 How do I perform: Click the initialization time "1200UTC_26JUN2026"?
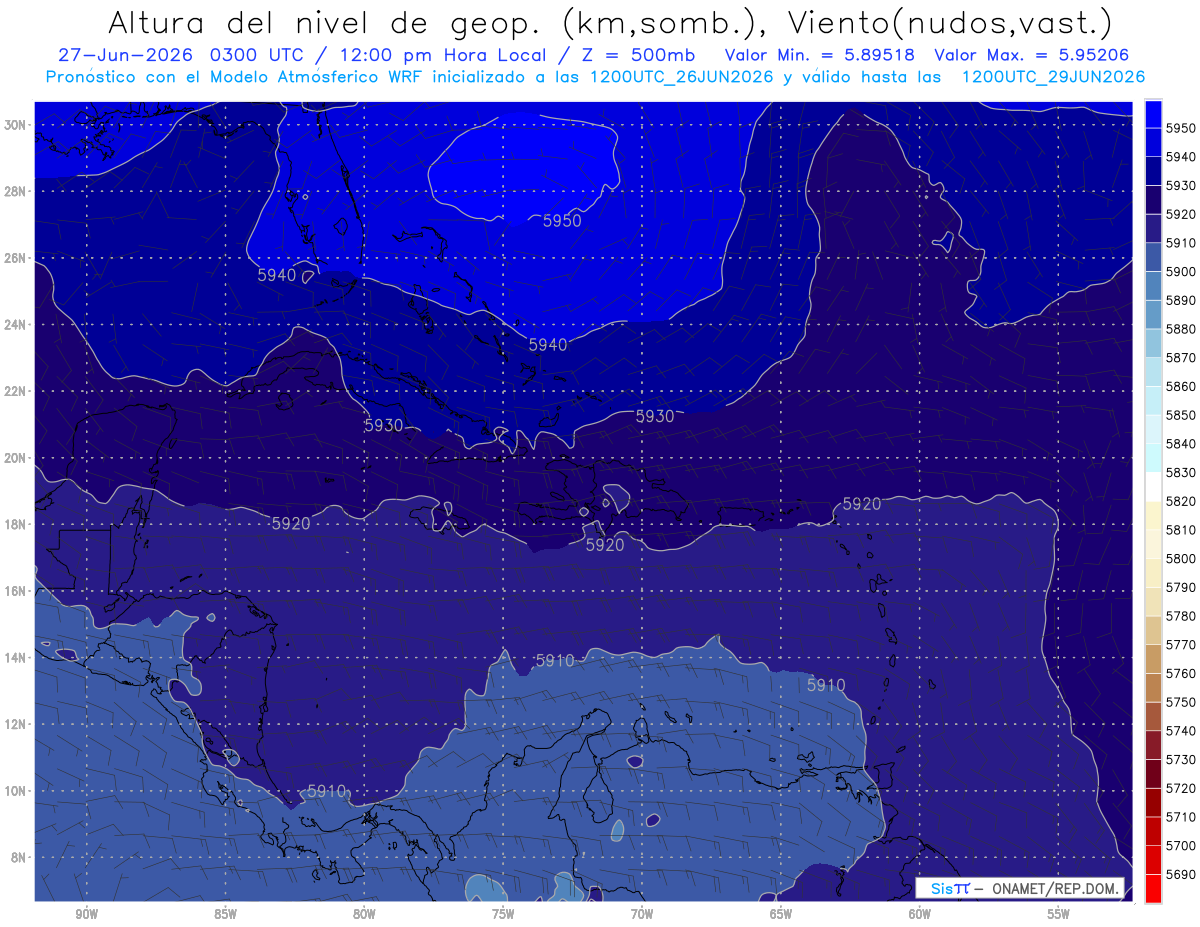[x=681, y=76]
